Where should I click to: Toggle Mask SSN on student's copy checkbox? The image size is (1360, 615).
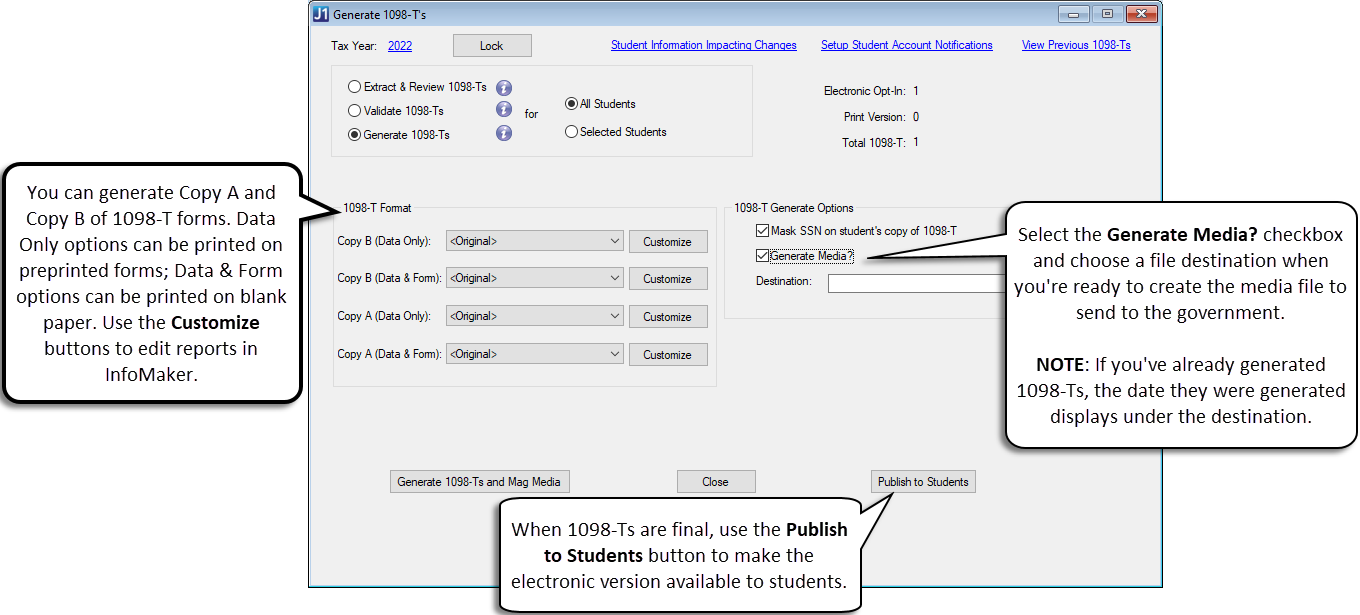pyautogui.click(x=763, y=231)
